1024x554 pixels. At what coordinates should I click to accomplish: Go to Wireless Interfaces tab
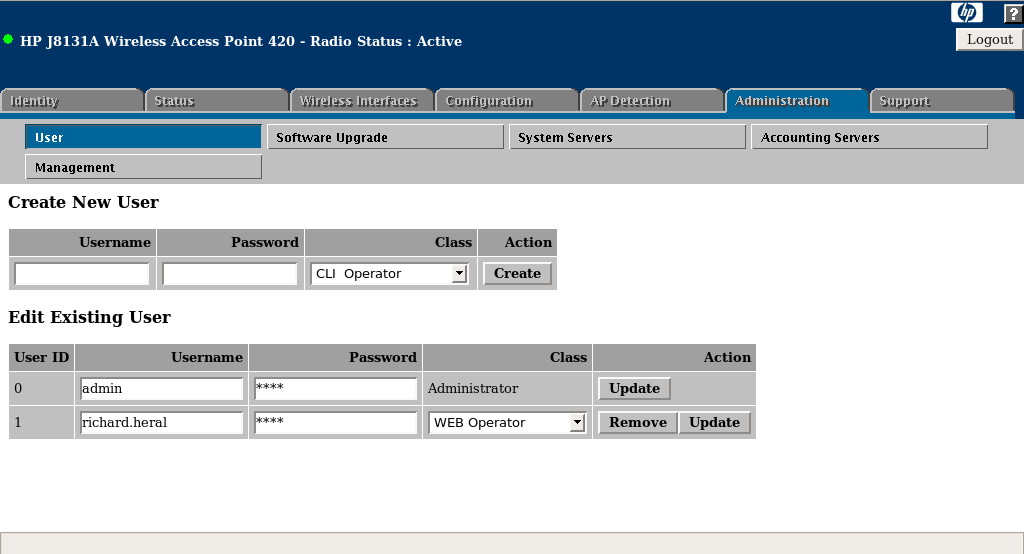pyautogui.click(x=360, y=101)
